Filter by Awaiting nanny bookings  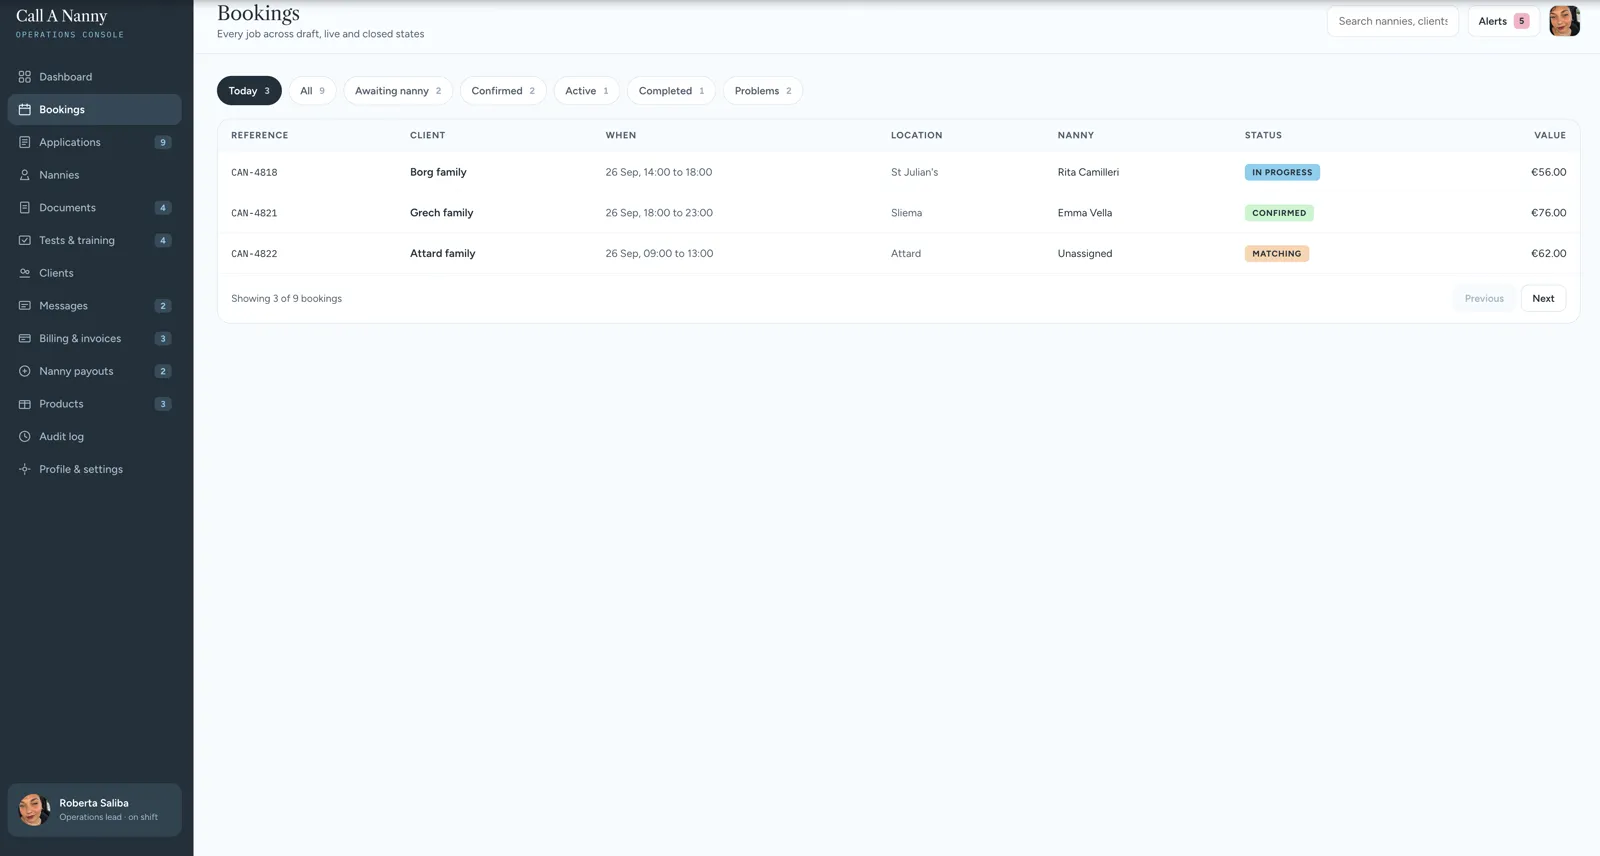(398, 91)
